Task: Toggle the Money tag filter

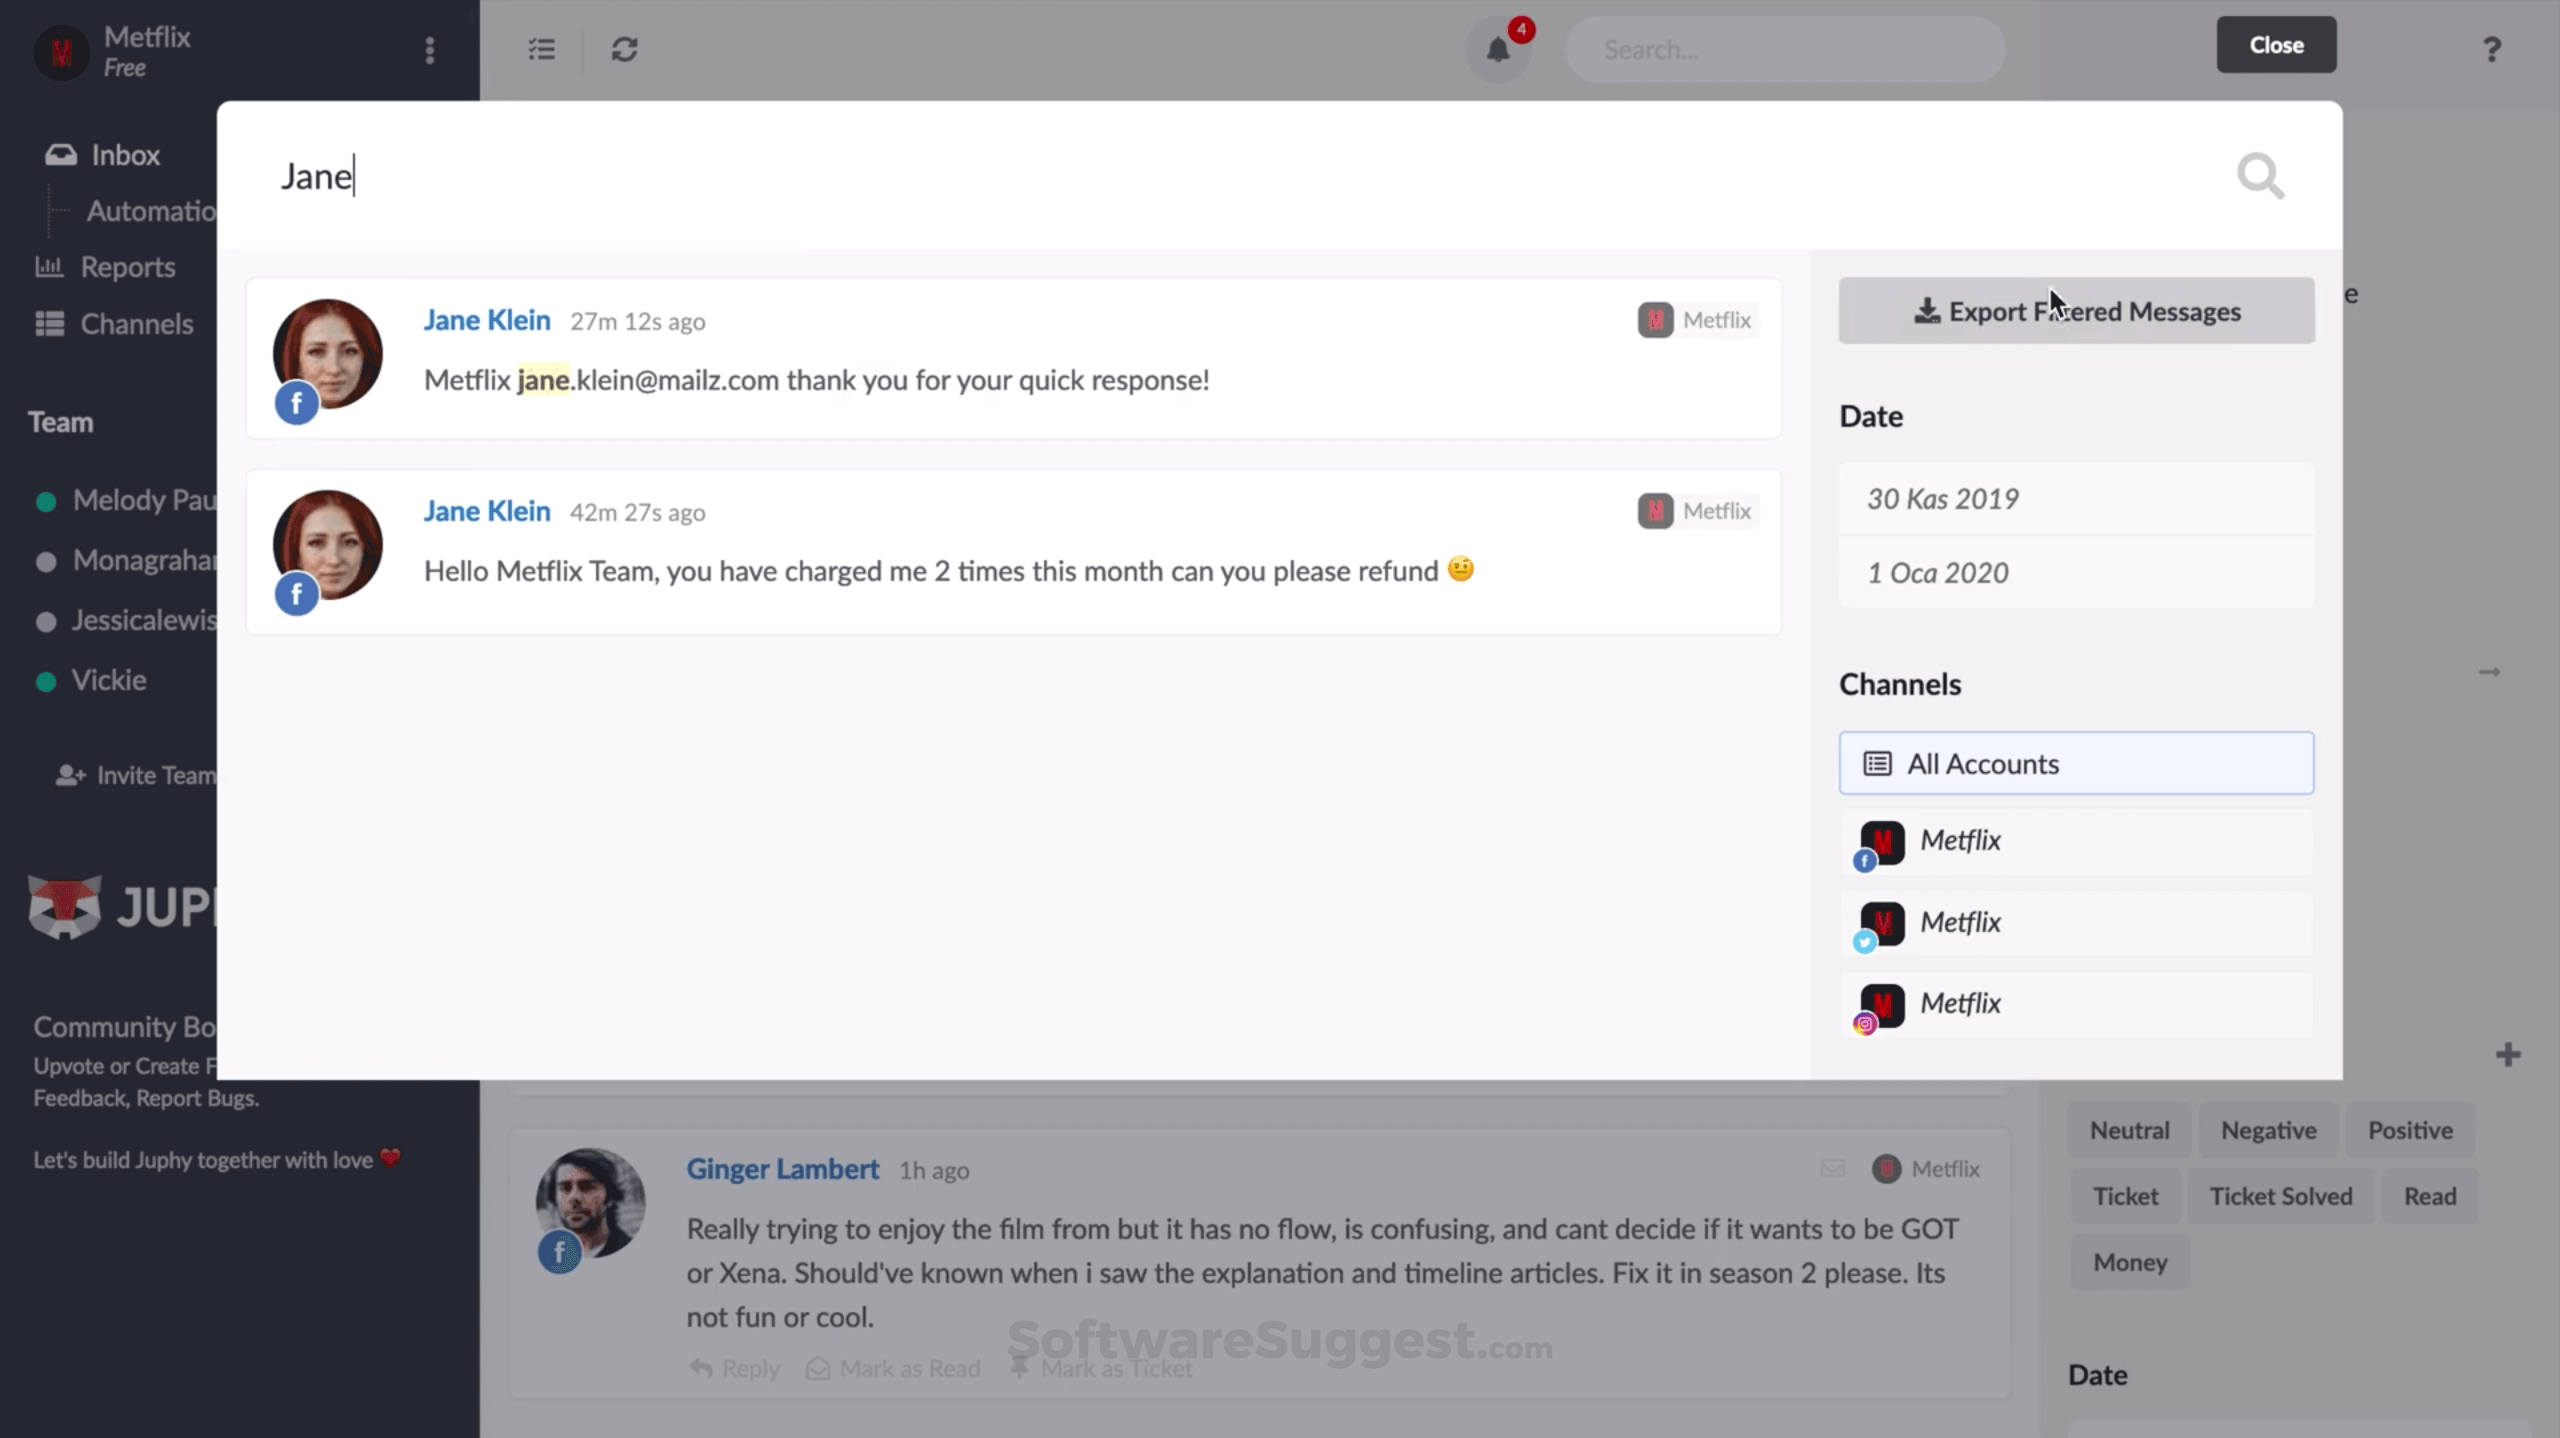Action: [x=2128, y=1262]
